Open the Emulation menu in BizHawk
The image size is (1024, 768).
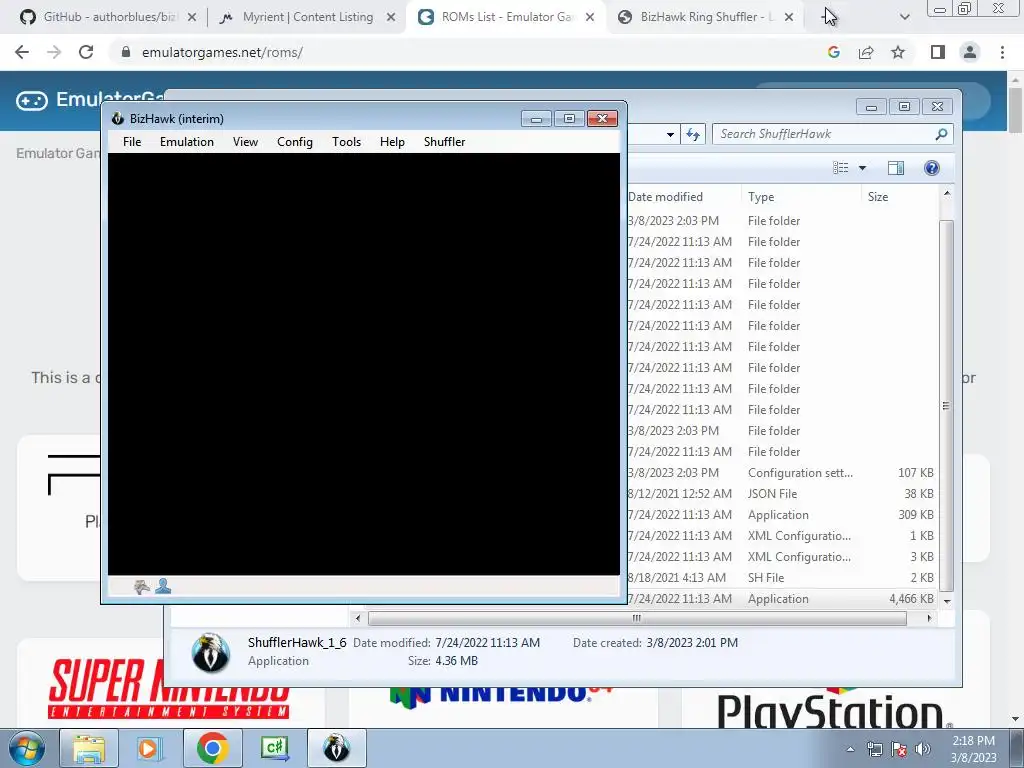[187, 142]
